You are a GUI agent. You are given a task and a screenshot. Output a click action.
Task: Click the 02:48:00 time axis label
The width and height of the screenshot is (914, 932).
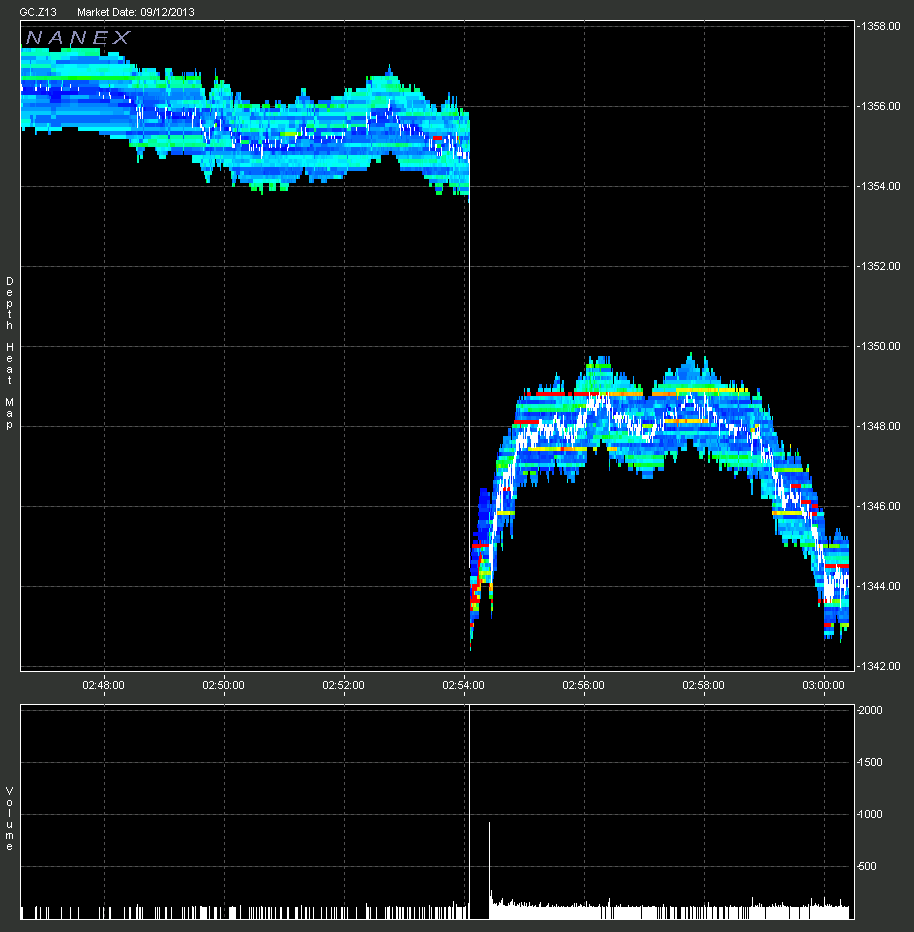click(103, 685)
